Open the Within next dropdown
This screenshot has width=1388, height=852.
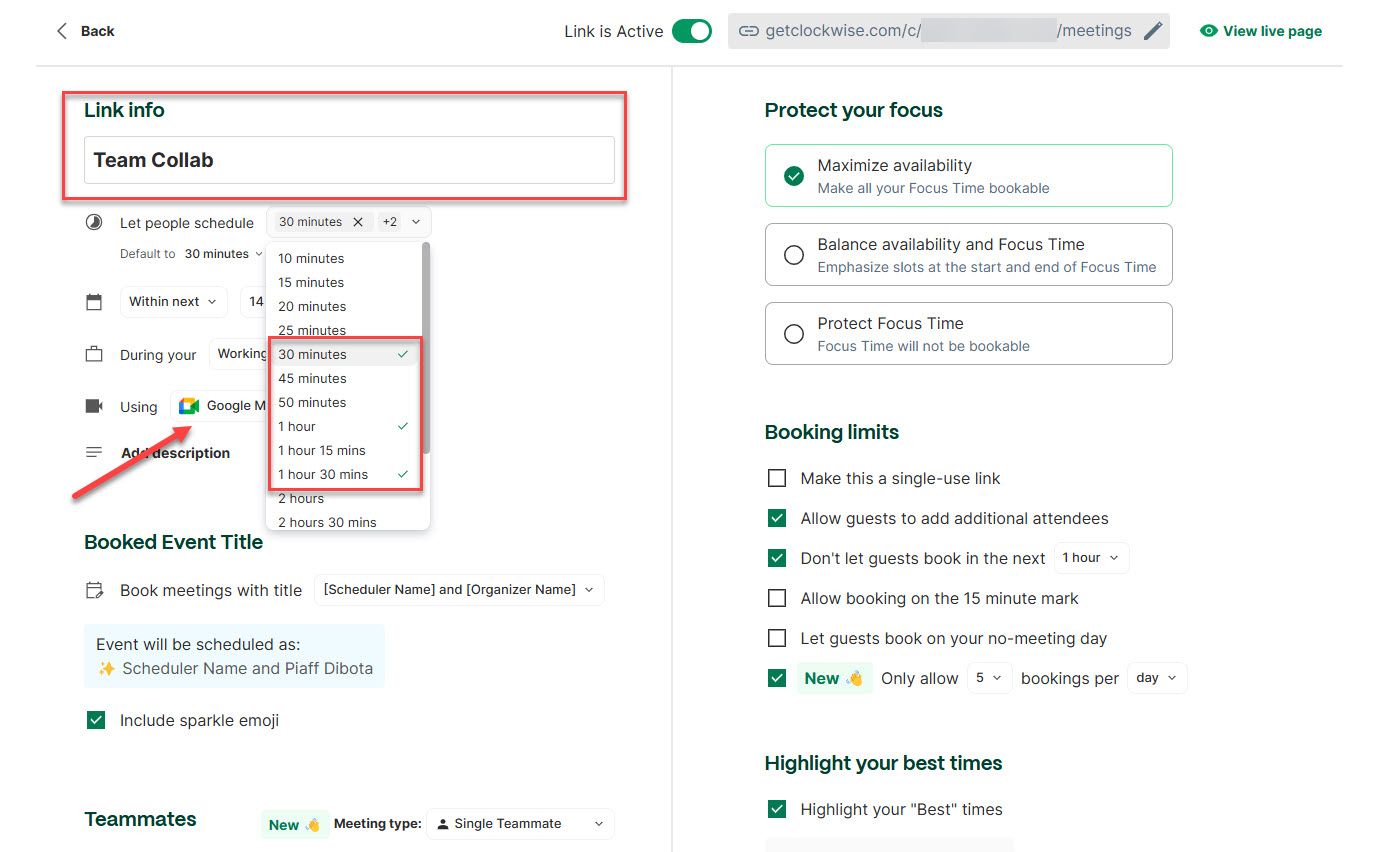pos(173,301)
